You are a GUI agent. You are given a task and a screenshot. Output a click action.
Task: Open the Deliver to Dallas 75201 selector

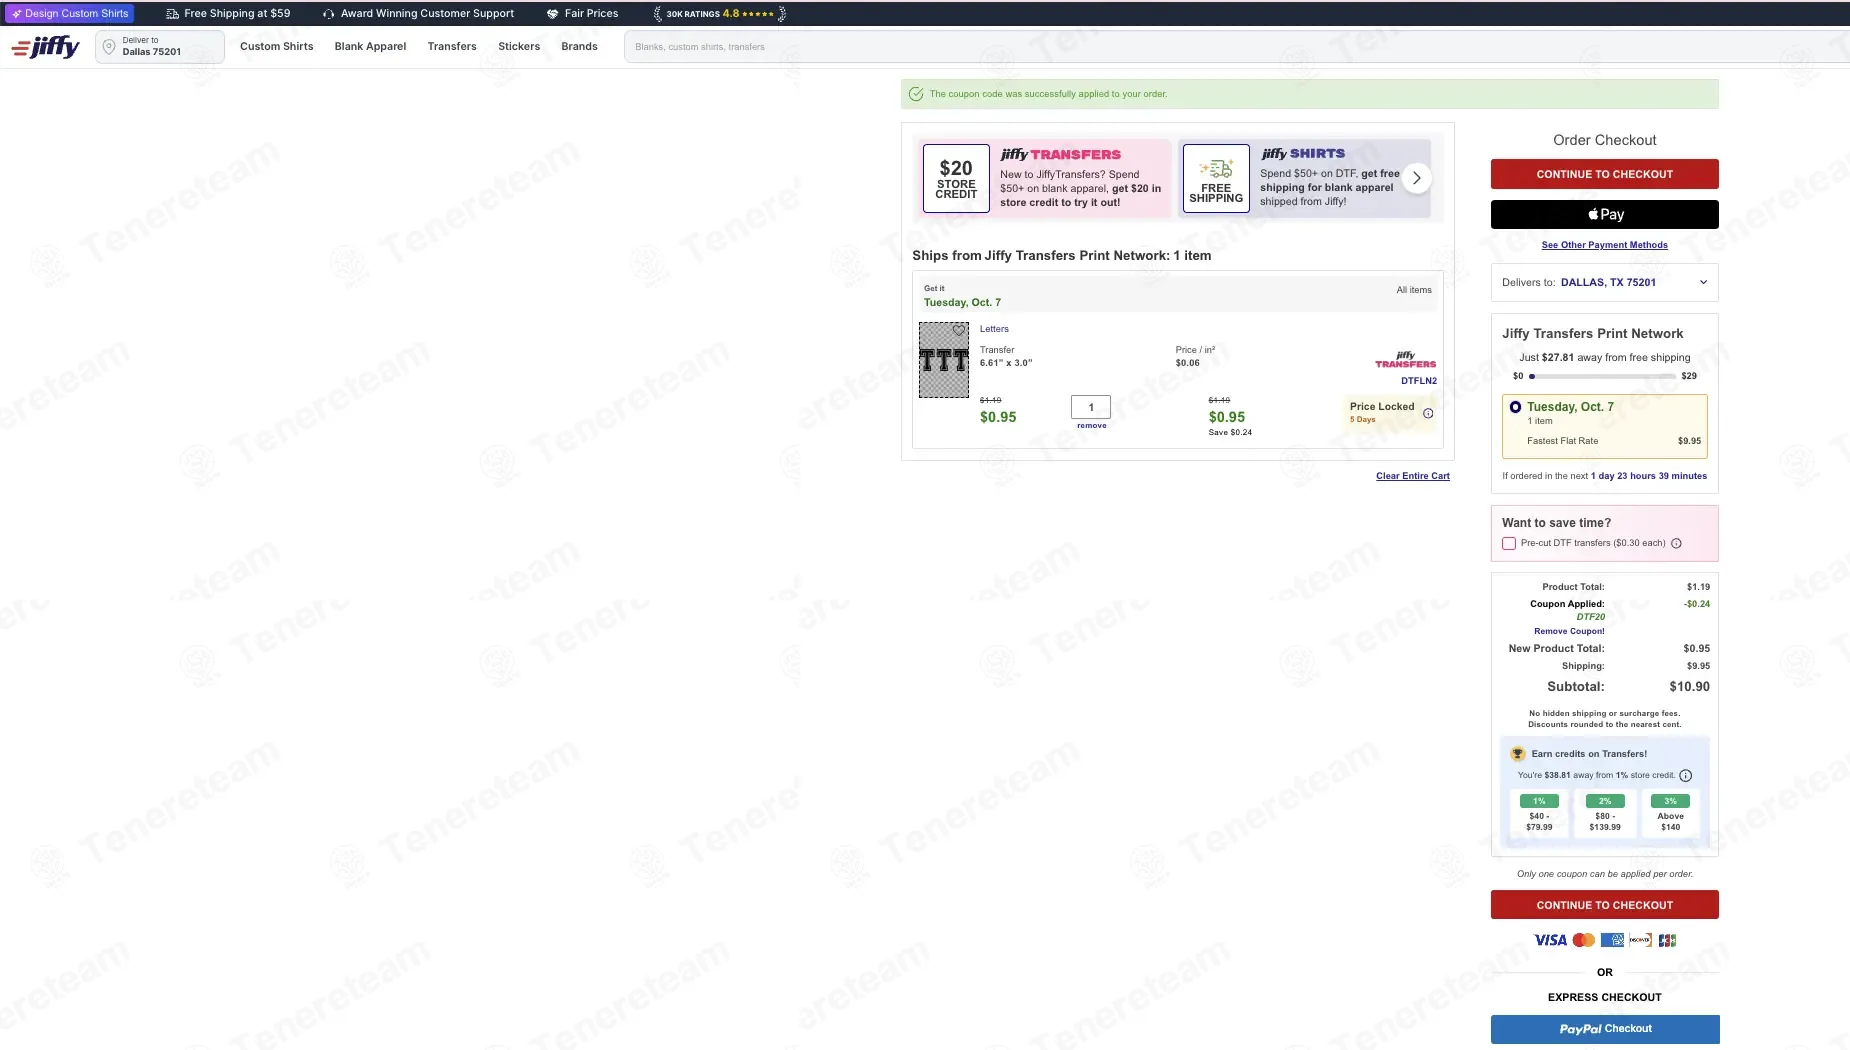tap(160, 47)
